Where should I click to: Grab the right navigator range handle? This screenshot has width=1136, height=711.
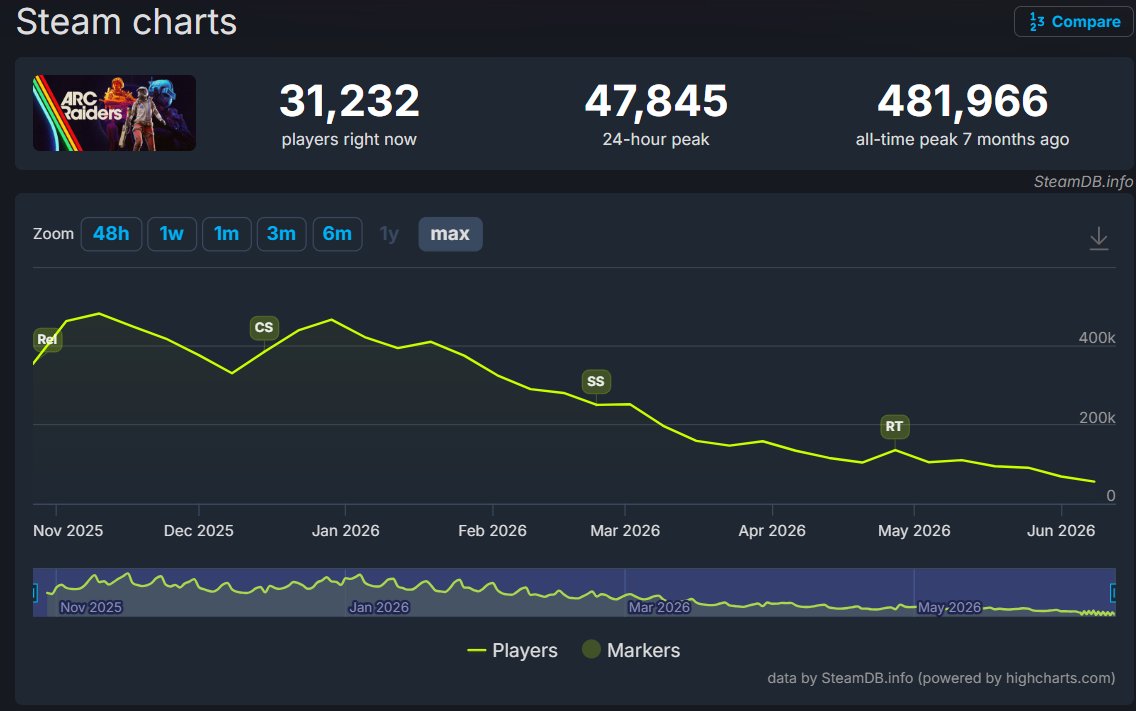[x=1114, y=593]
